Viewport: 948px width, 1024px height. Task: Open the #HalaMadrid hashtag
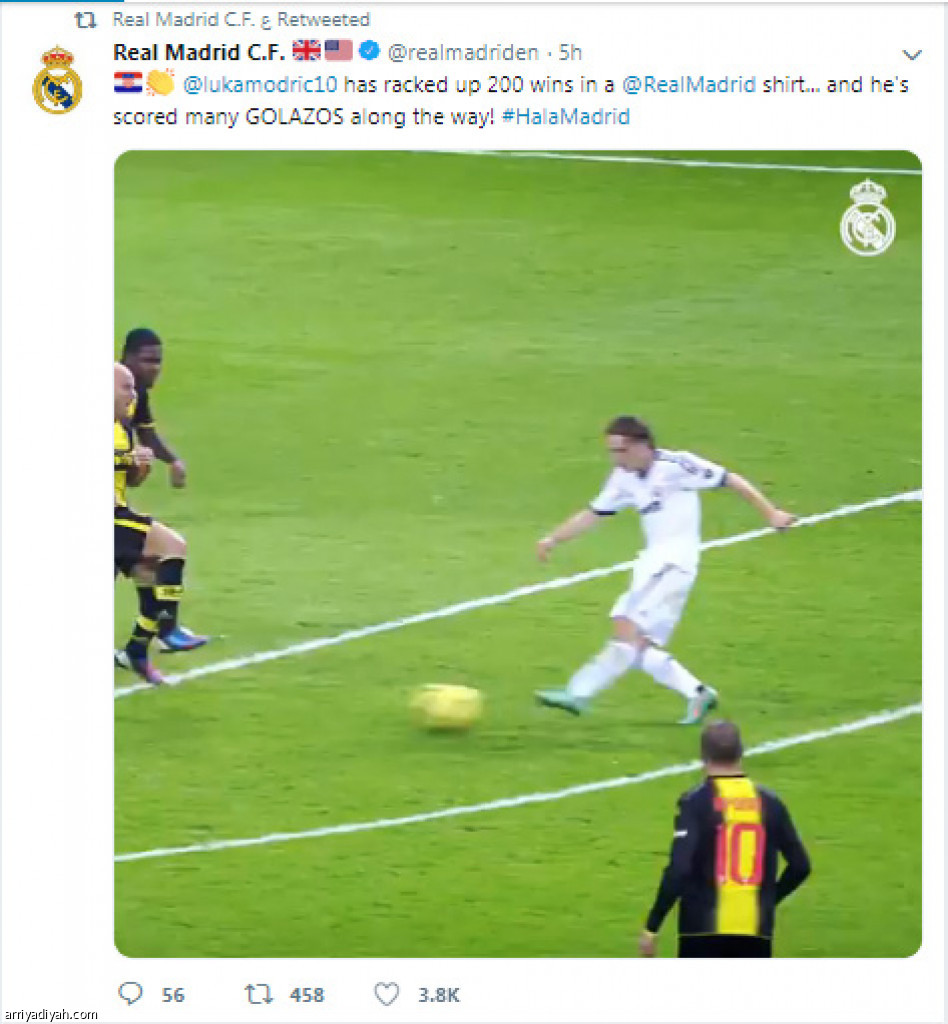566,117
